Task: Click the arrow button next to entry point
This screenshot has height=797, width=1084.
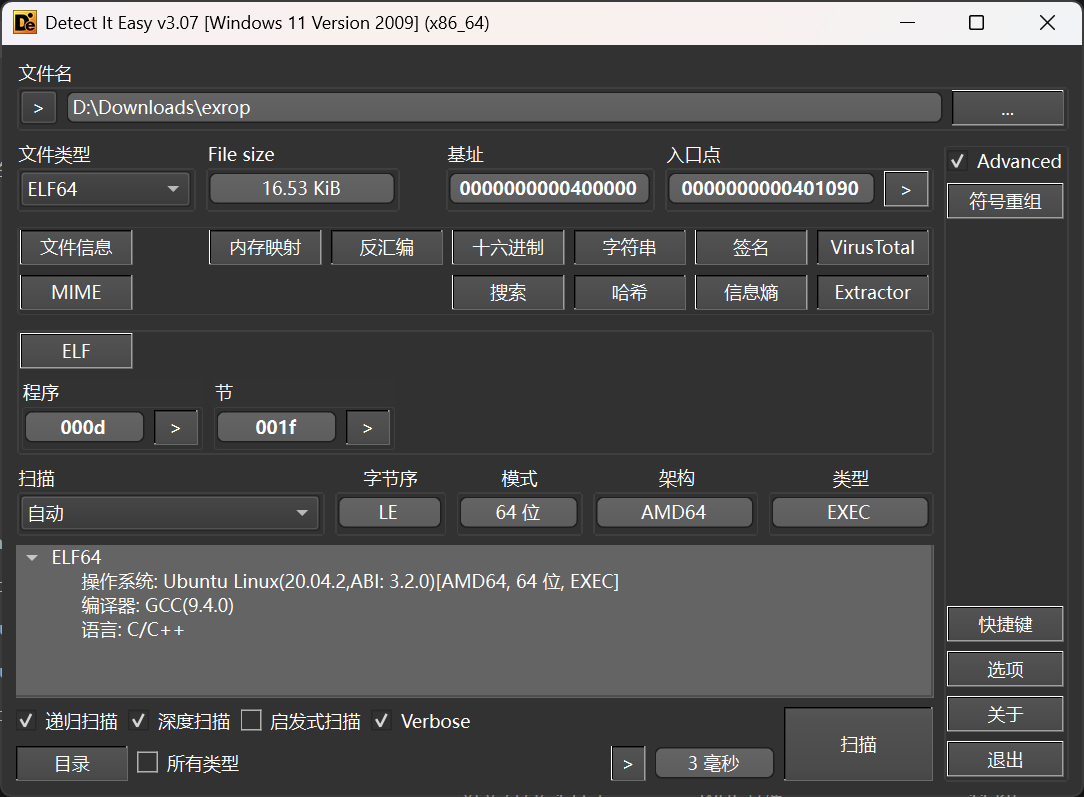Action: [x=906, y=188]
